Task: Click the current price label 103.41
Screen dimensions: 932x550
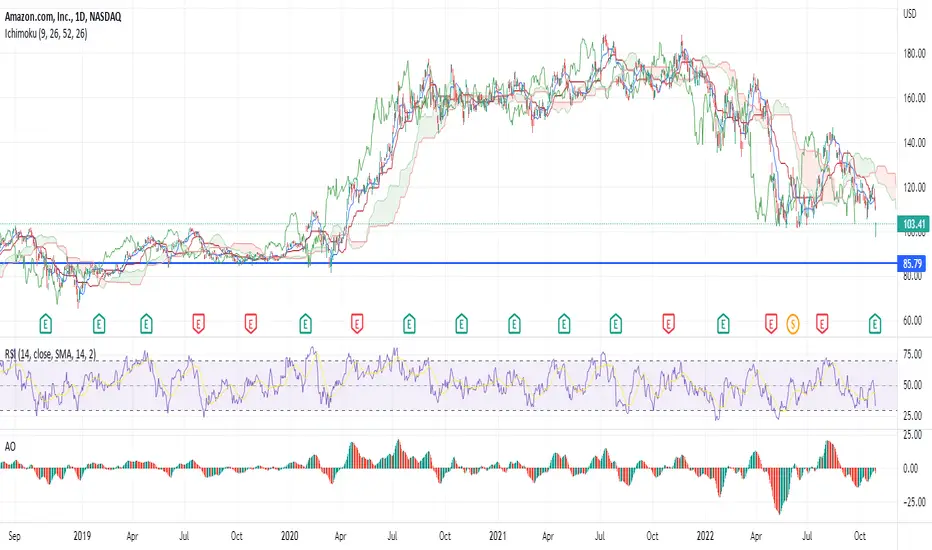Action: click(x=914, y=224)
